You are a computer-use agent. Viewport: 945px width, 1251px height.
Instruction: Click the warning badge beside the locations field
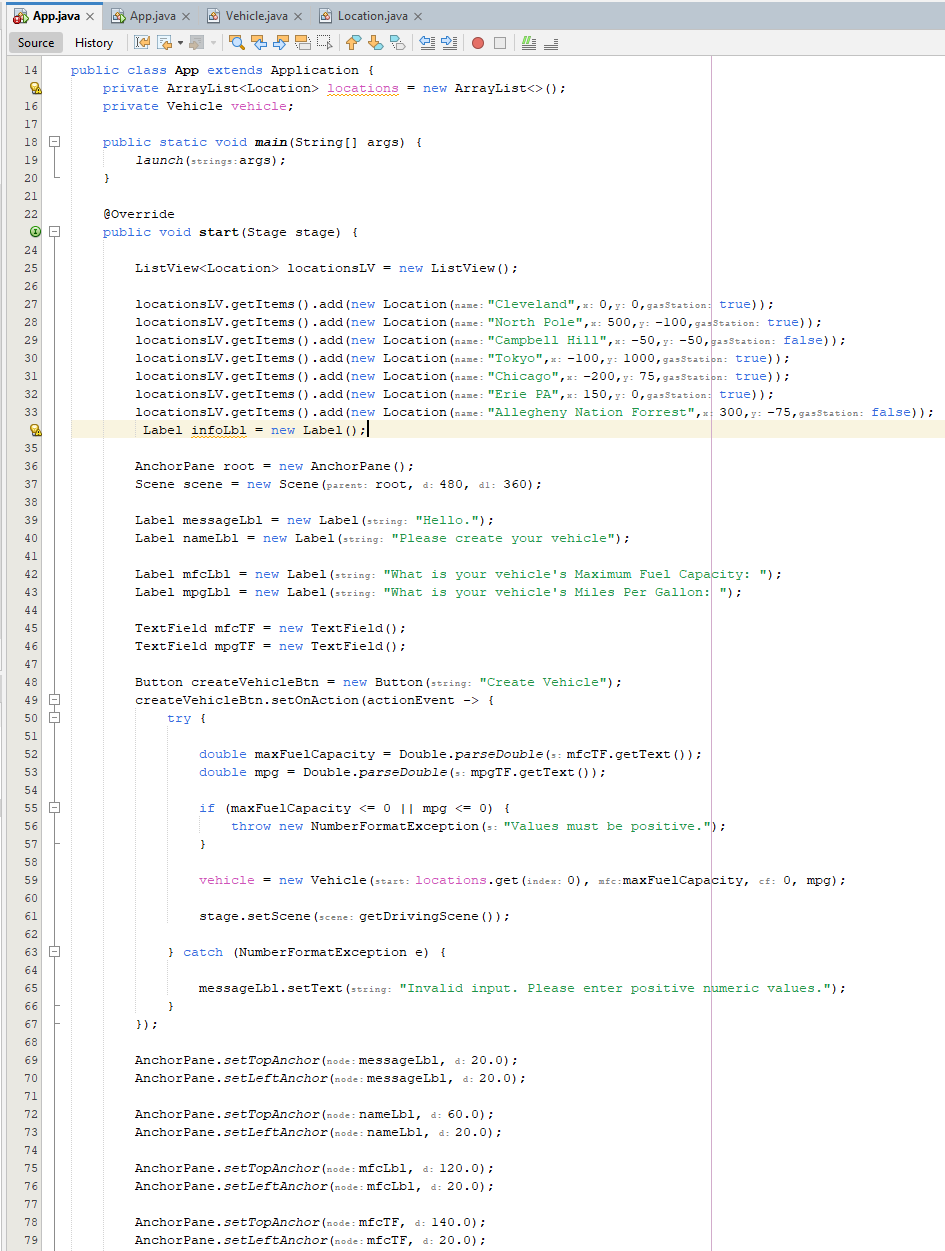pos(35,88)
